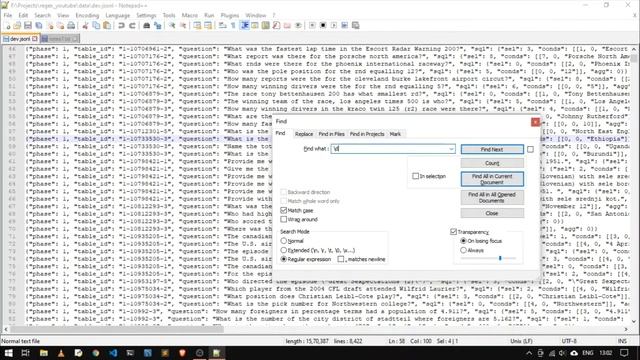Open the Function List panel icon
640x360 pixels.
pos(276,26)
